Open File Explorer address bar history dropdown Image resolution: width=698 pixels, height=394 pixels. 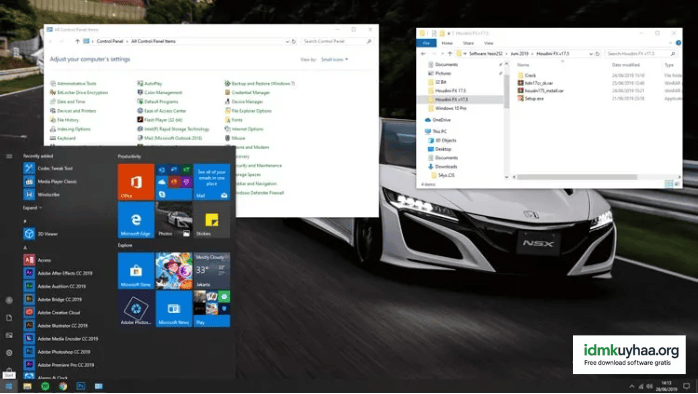591,53
